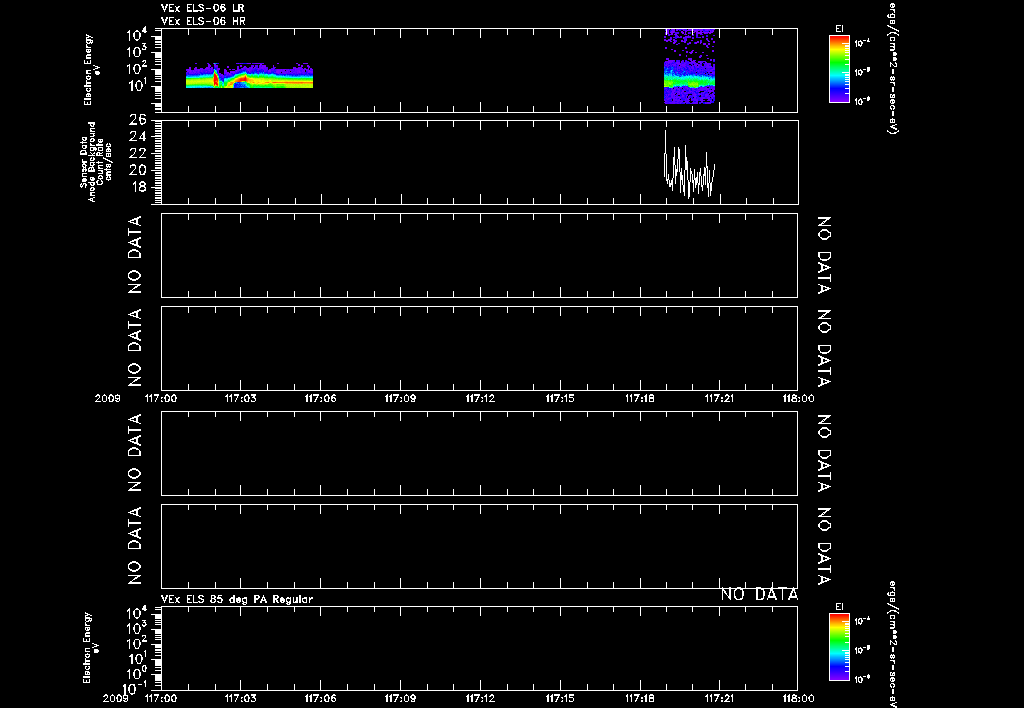Select the 'VEx ELS-06 LR' title text

(x=203, y=8)
